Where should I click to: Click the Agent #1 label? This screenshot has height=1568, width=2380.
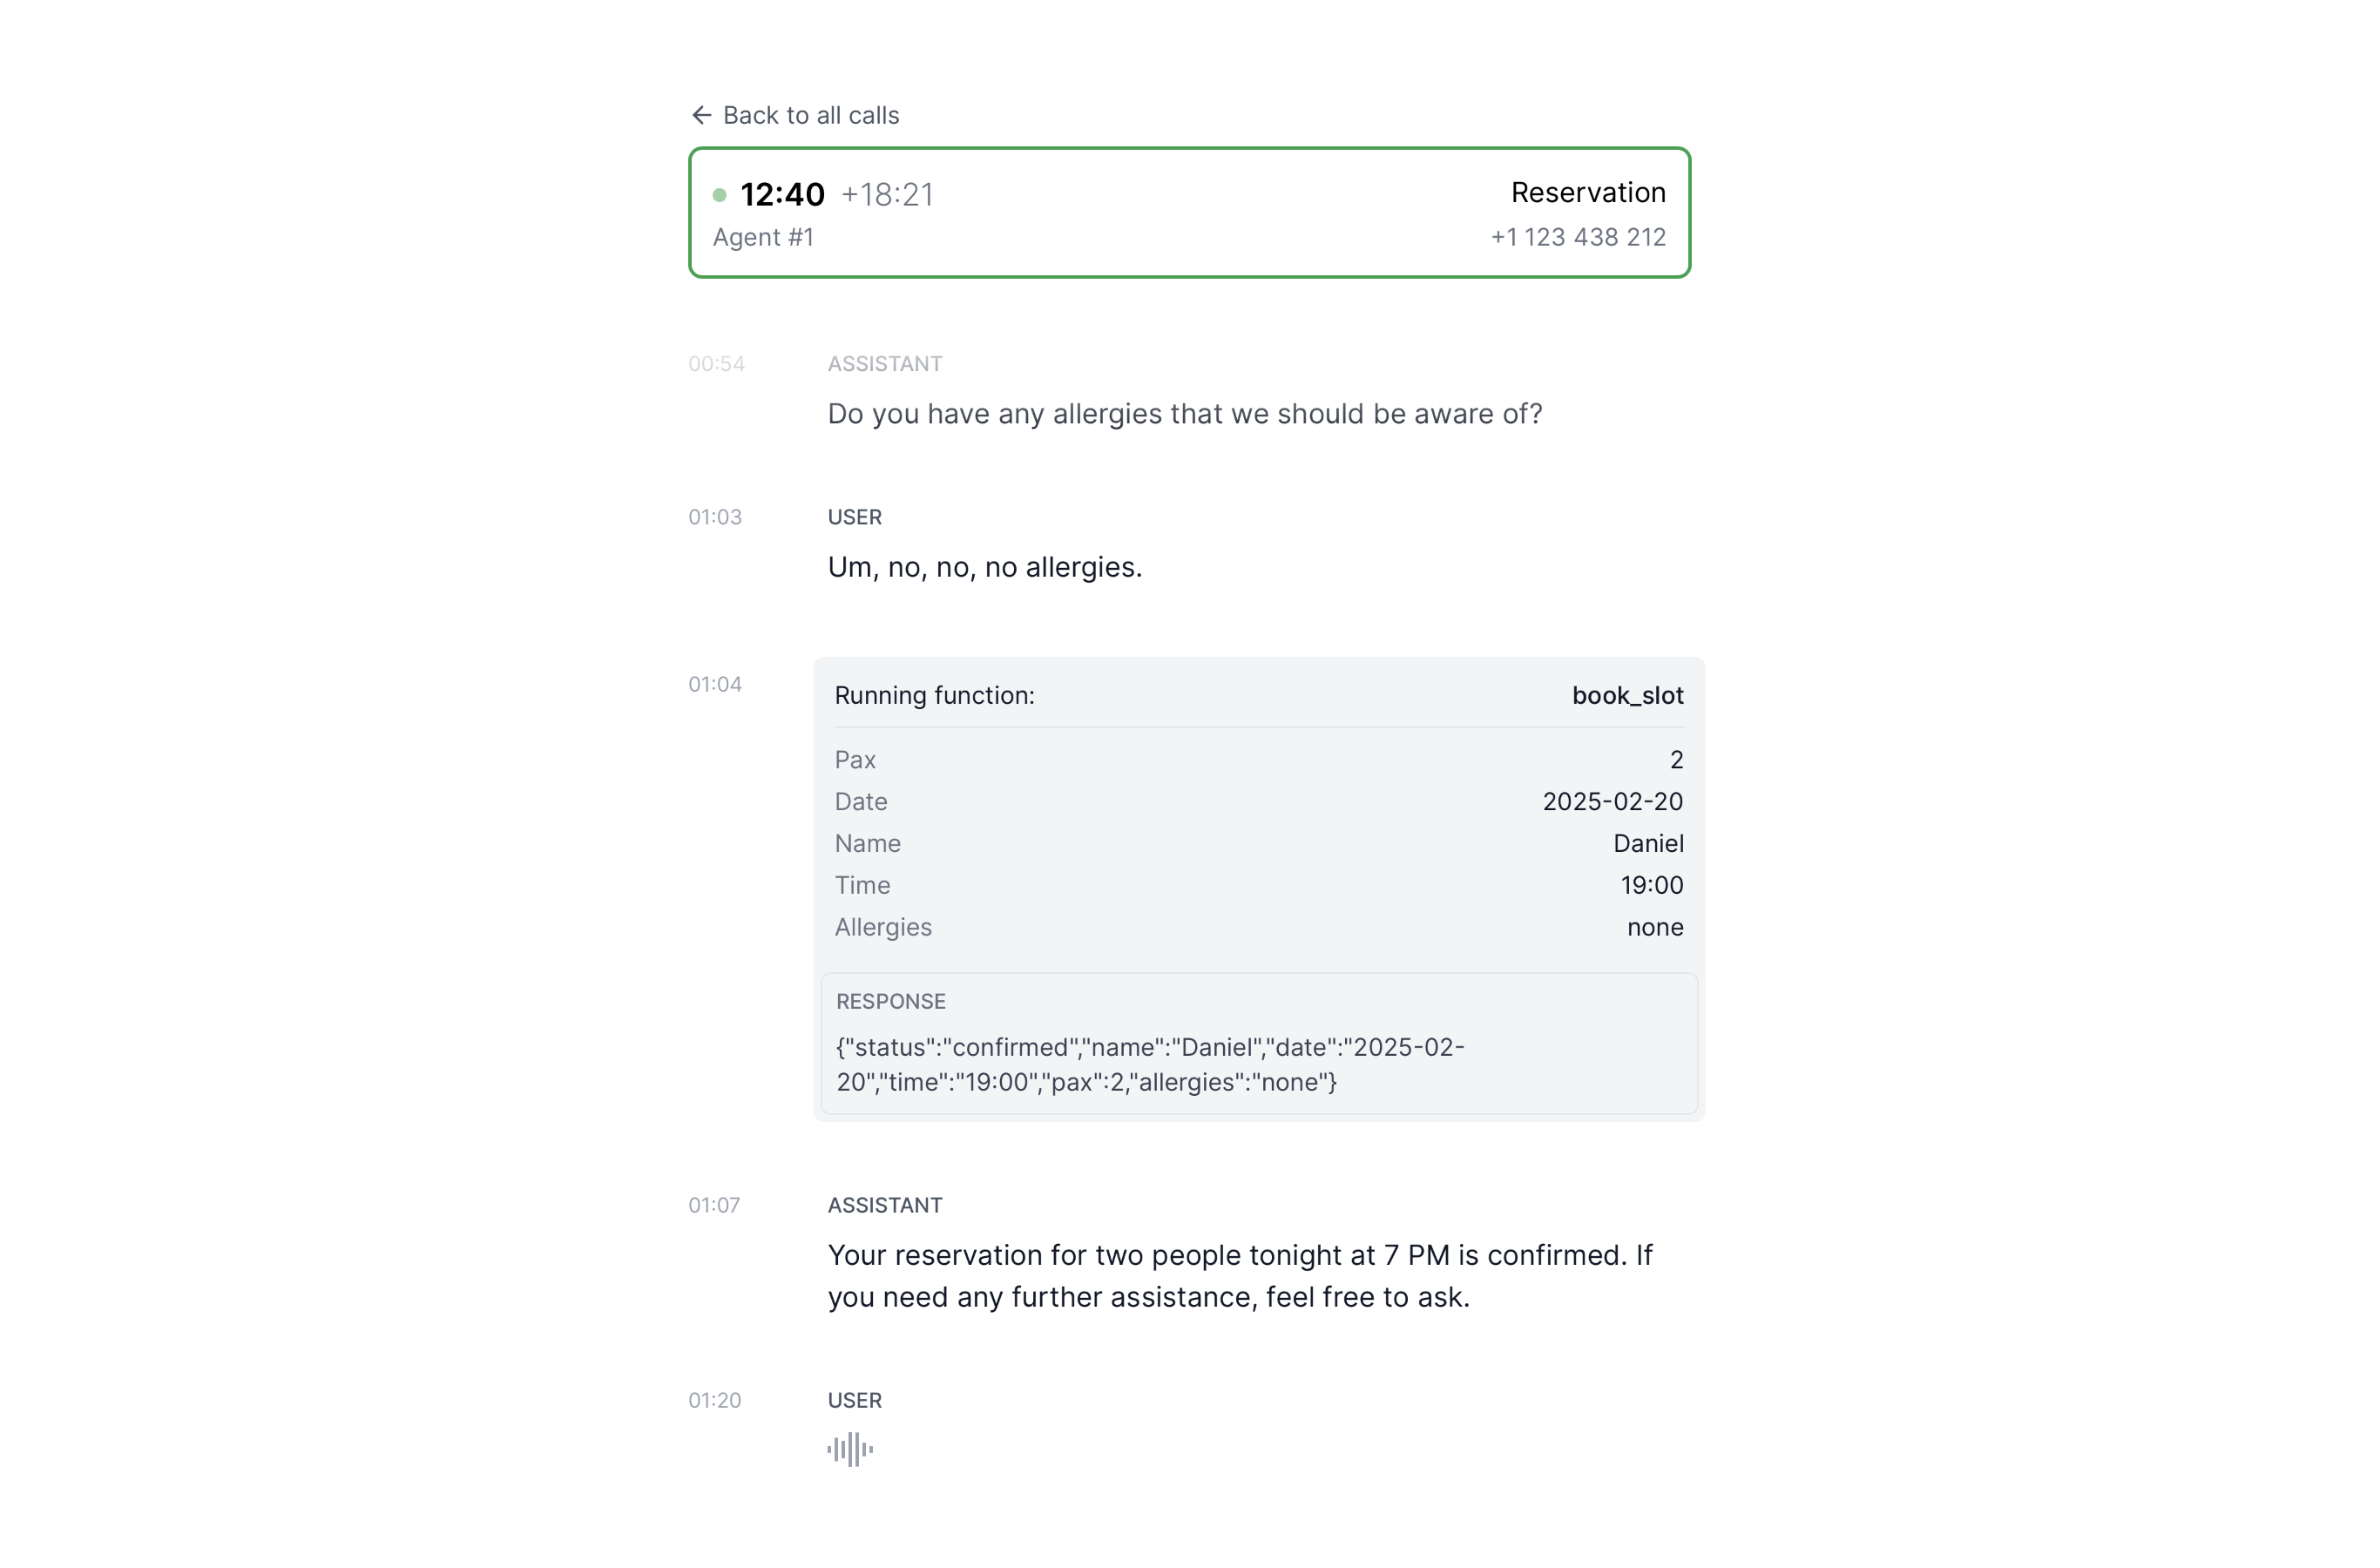click(763, 237)
